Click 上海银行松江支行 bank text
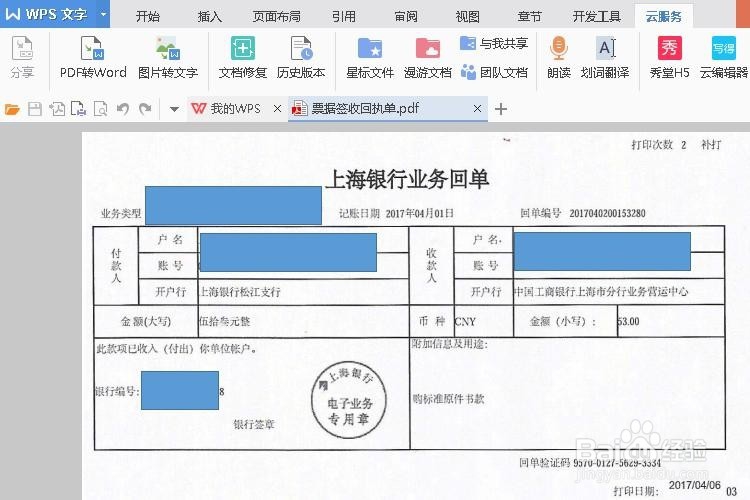The image size is (750, 500). [x=240, y=292]
